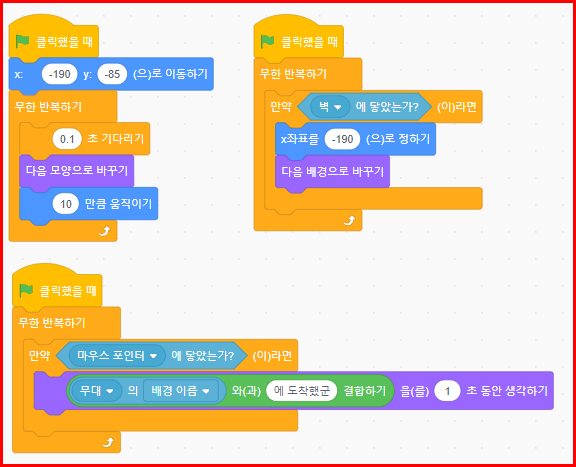Open the 벽 dropdown in touching block

(330, 107)
